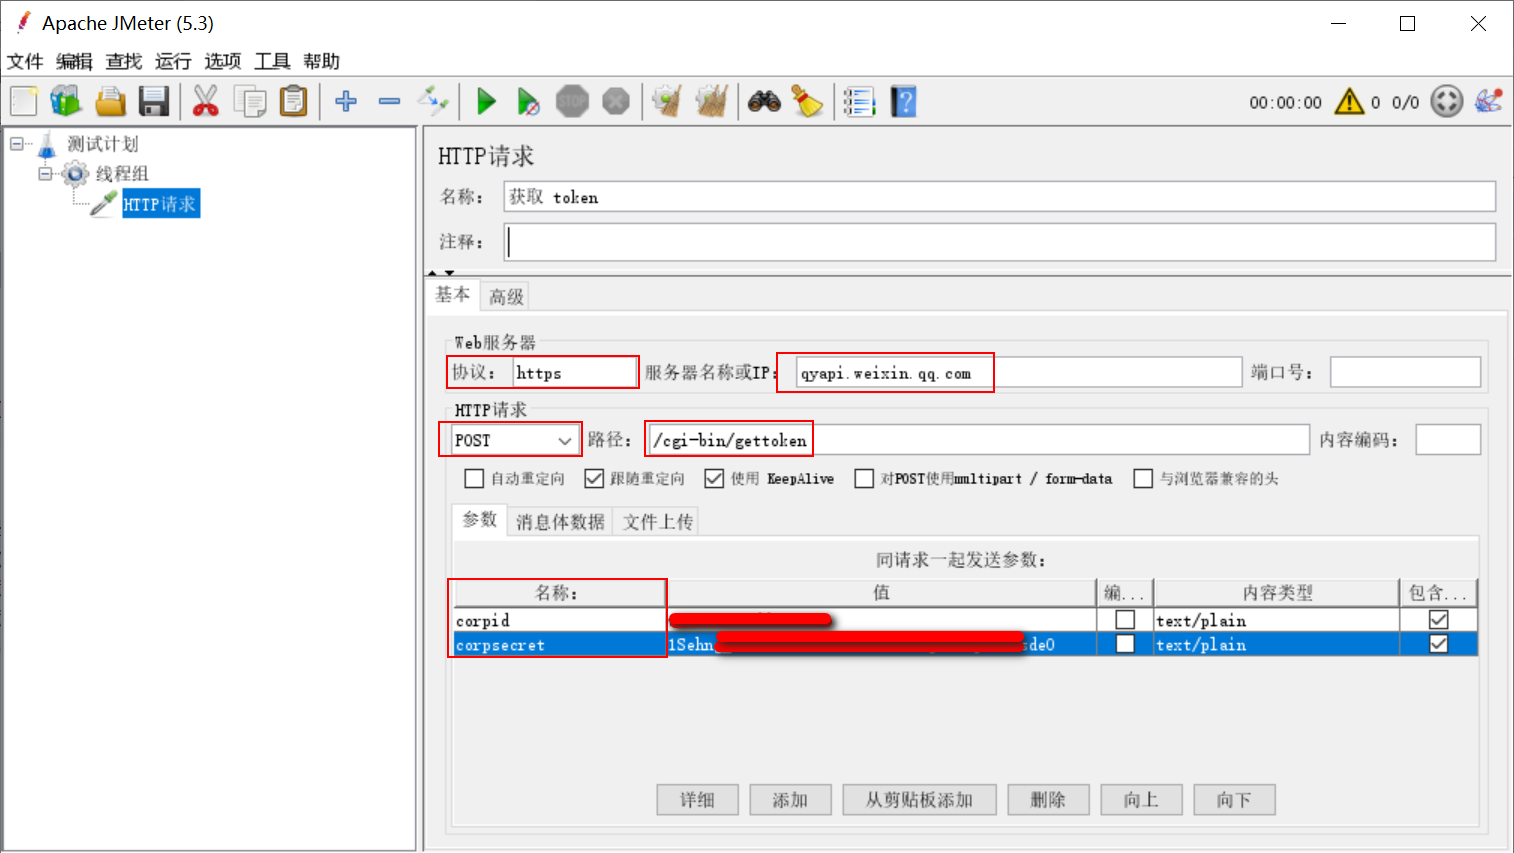Collapse the 线程组 tree node
1514x853 pixels.
45,173
